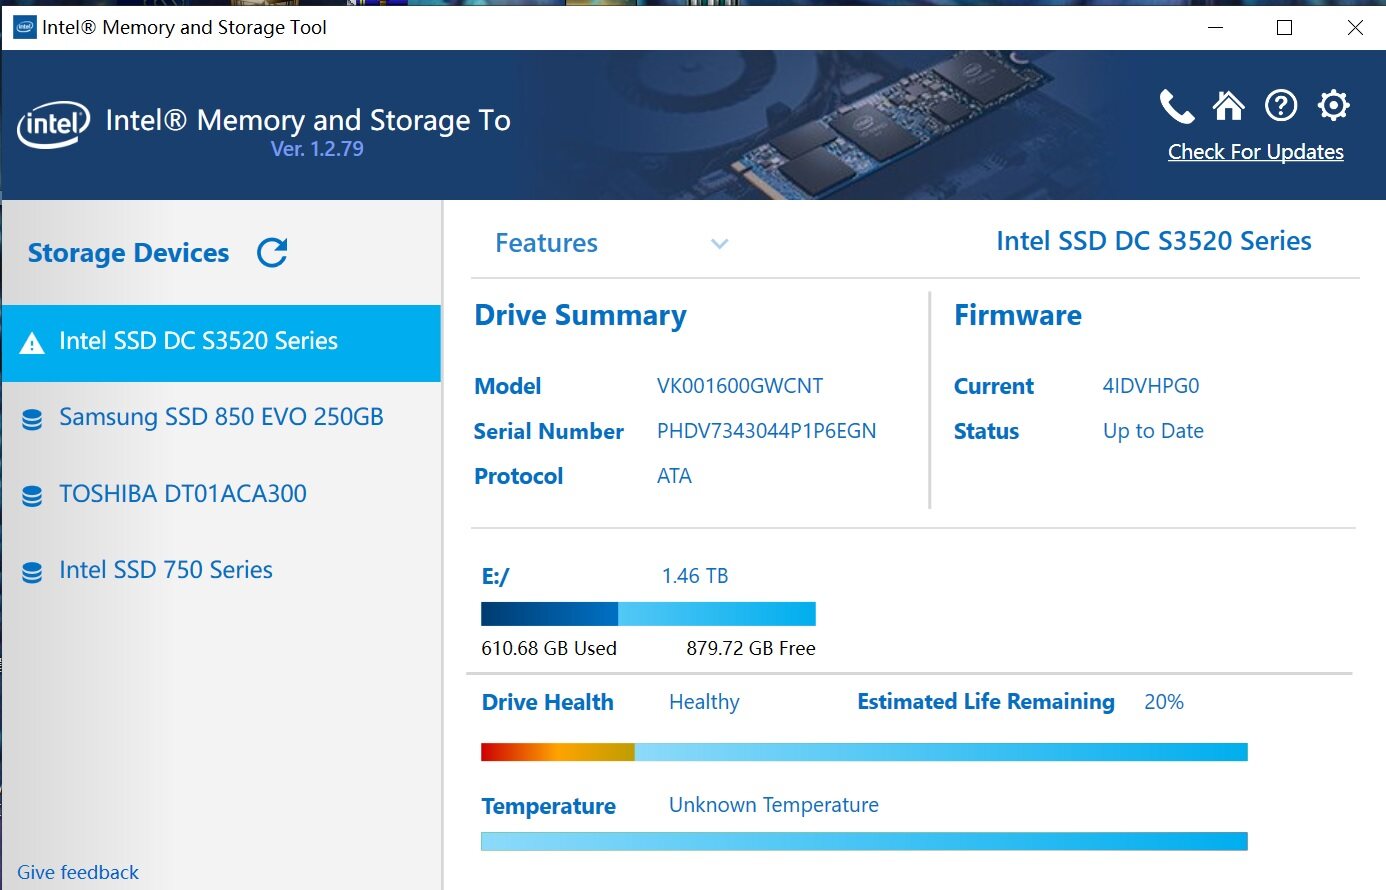Viewport: 1386px width, 890px height.
Task: Select TOSHIBA DT01ACA300 device
Action: click(221, 494)
